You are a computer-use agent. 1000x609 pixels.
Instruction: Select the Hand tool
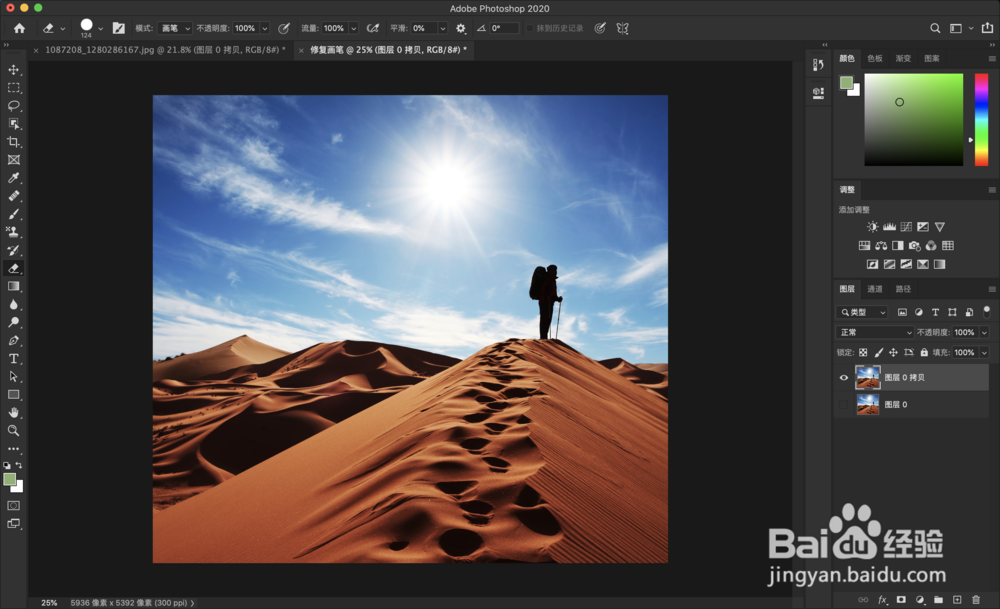[x=13, y=413]
